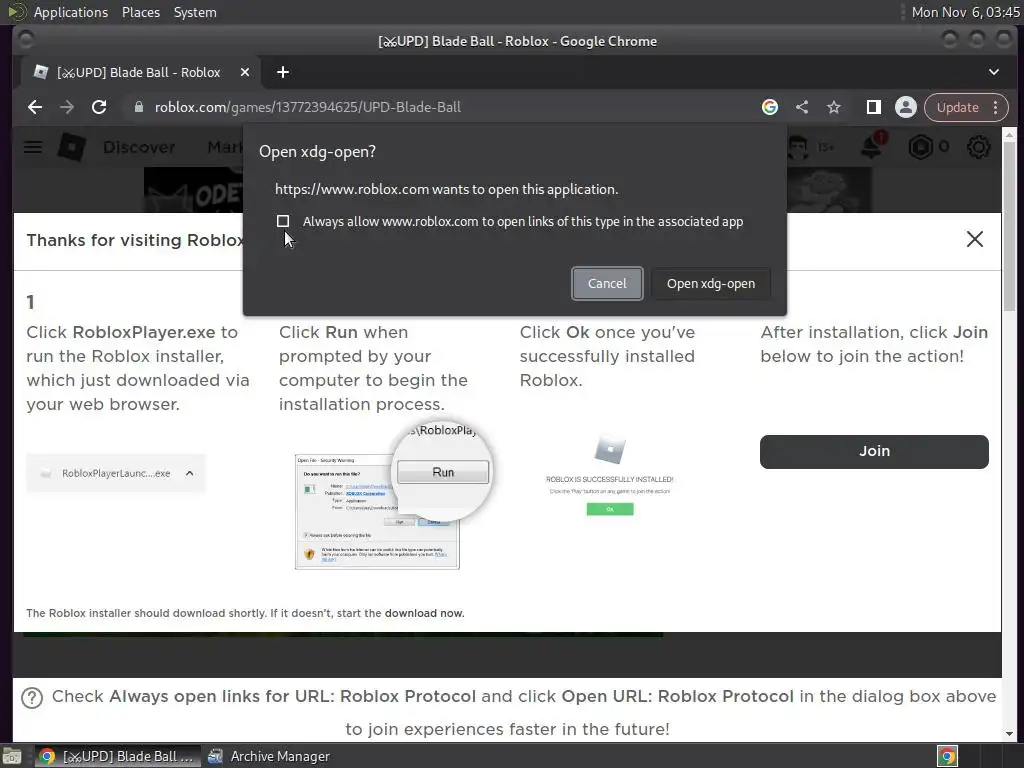Click the Roblox user avatar icon
The image size is (1024, 768).
(799, 147)
